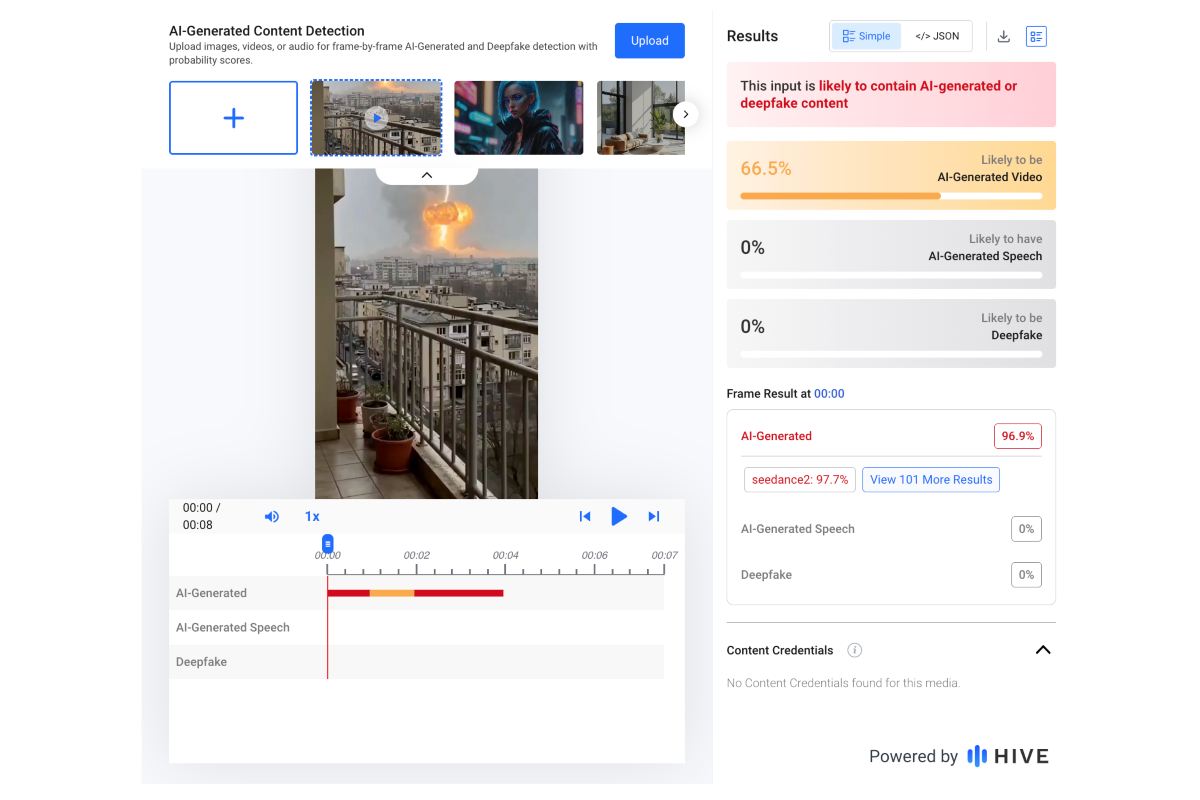Click the Deepfake timeline row label
The width and height of the screenshot is (1200, 800).
[x=201, y=662]
